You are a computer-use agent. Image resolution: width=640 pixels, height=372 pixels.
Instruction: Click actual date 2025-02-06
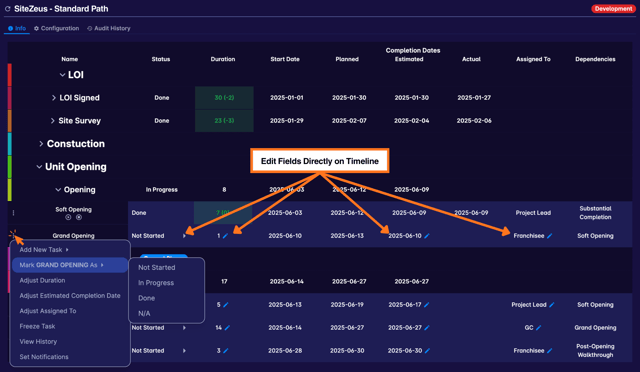[474, 120]
